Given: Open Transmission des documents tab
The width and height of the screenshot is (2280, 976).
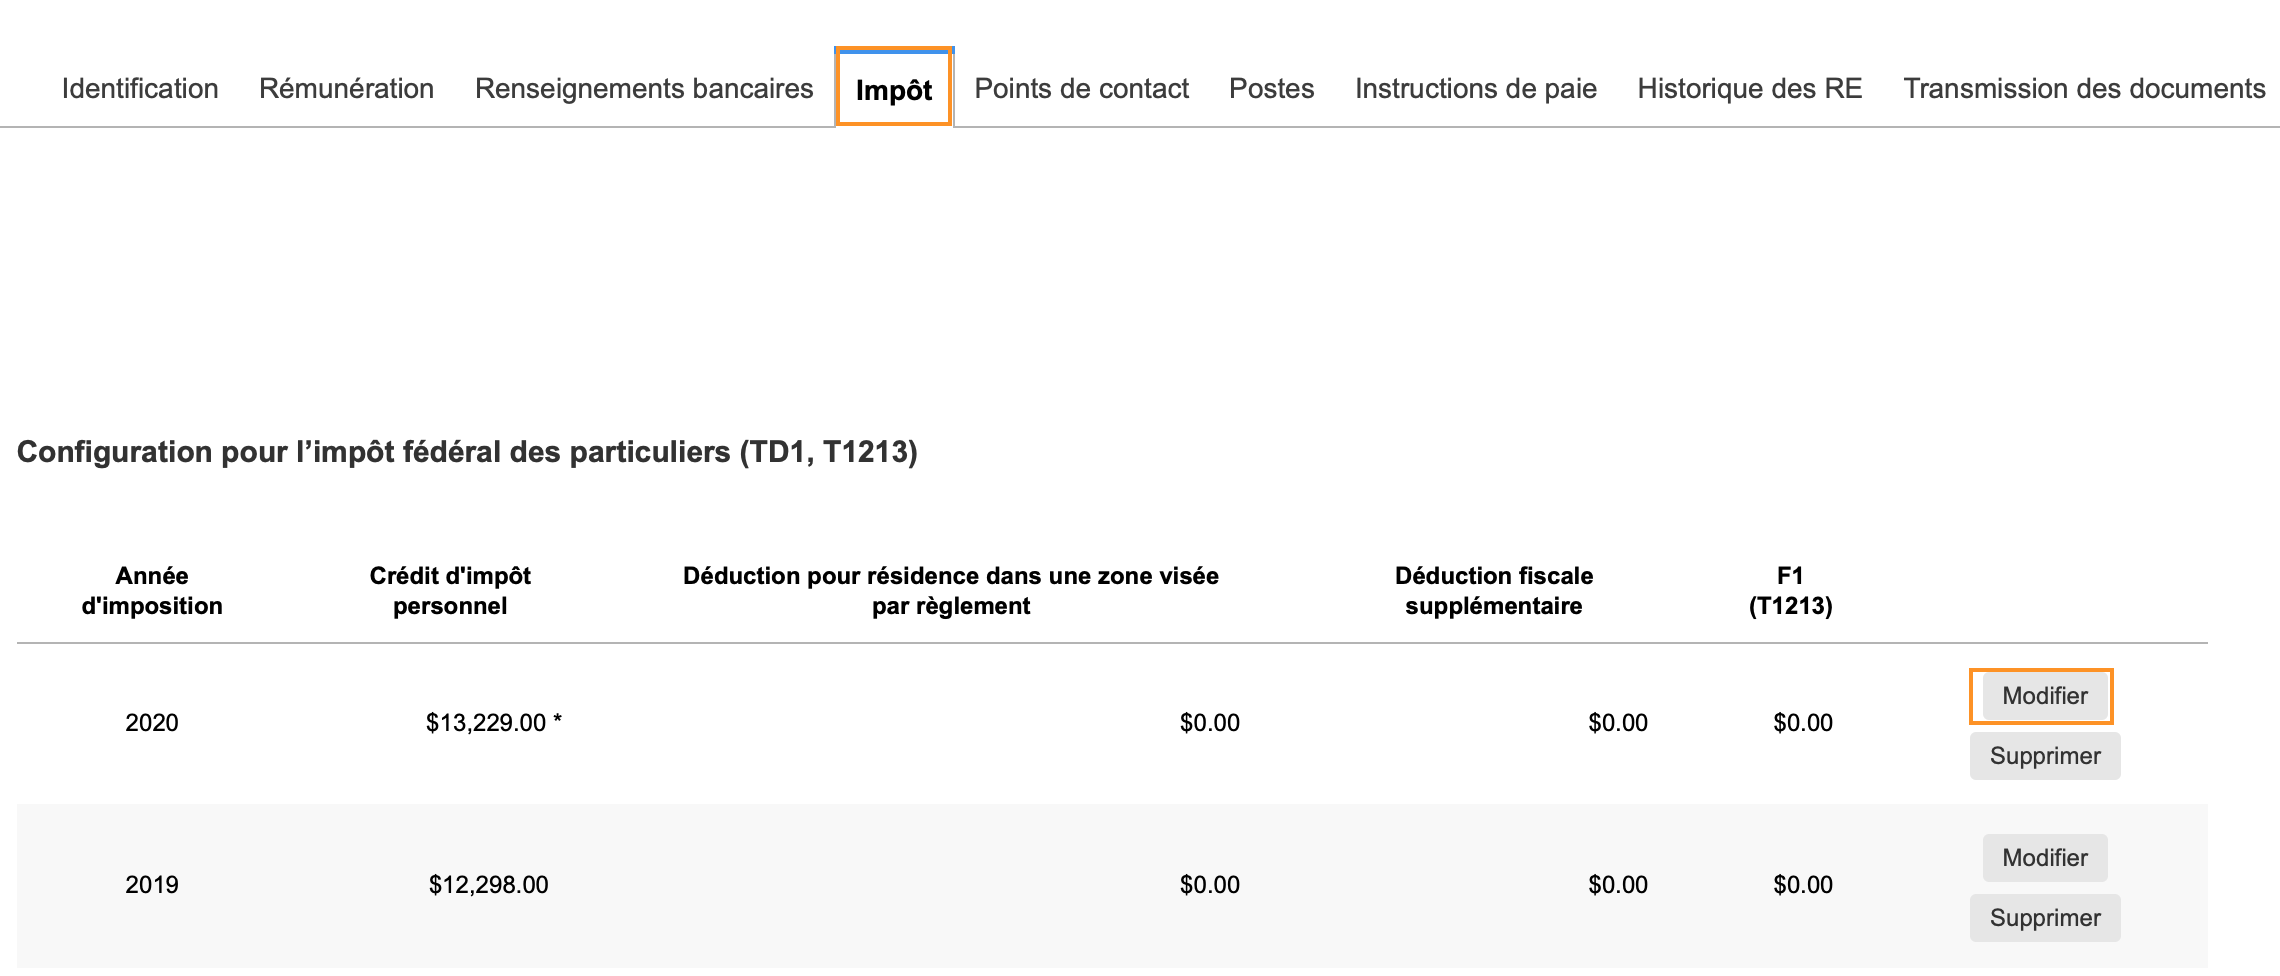Looking at the screenshot, I should [x=2084, y=89].
